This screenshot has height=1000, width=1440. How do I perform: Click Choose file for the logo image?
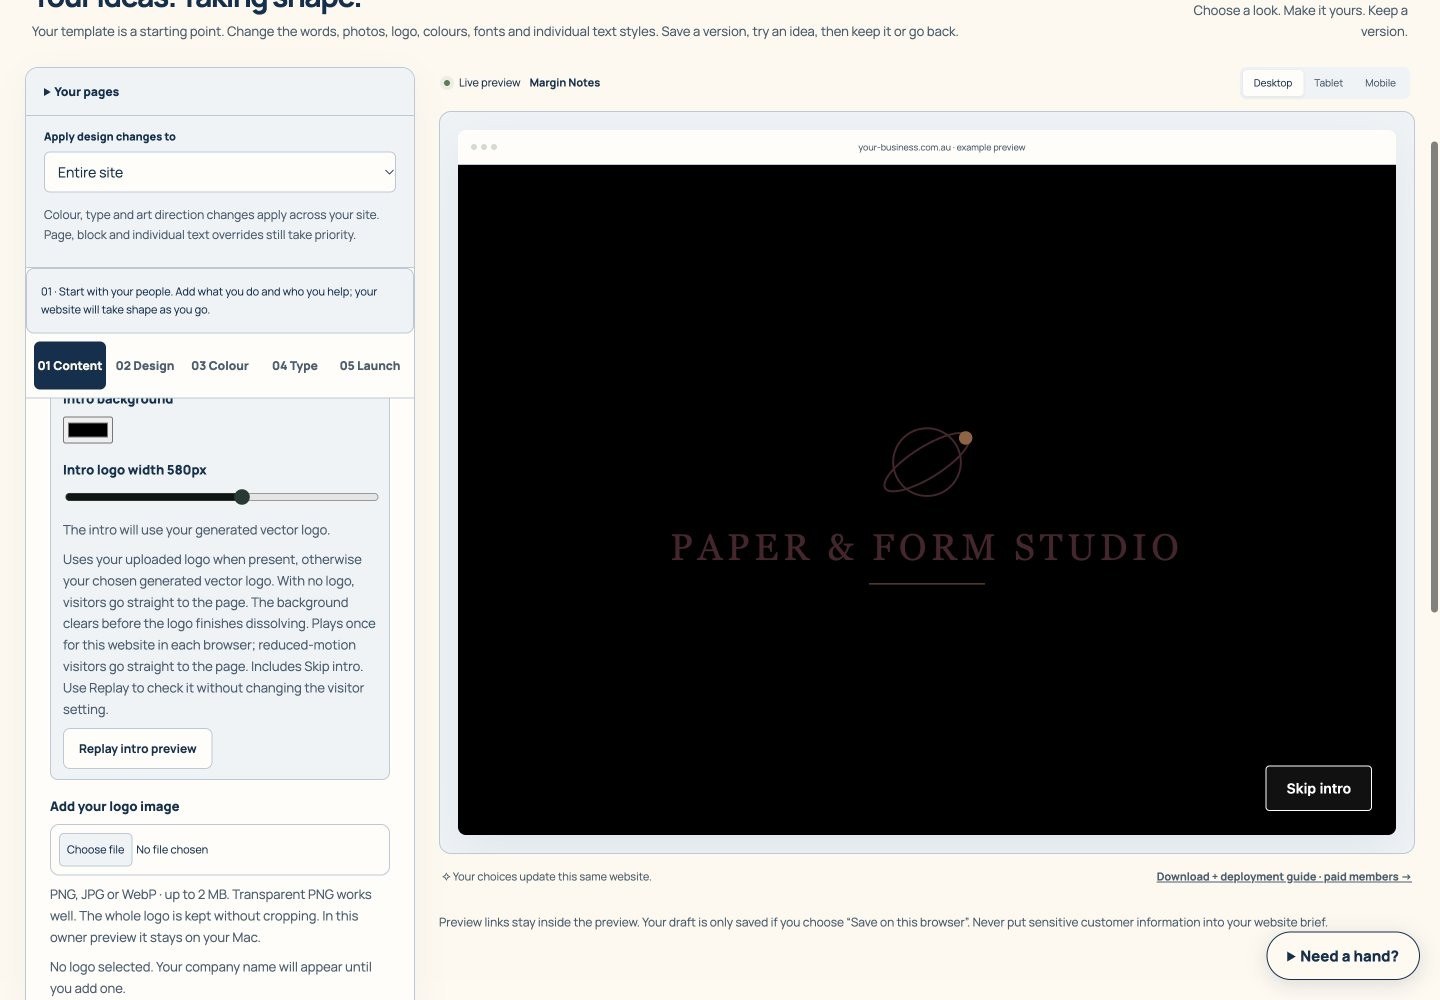pyautogui.click(x=95, y=850)
